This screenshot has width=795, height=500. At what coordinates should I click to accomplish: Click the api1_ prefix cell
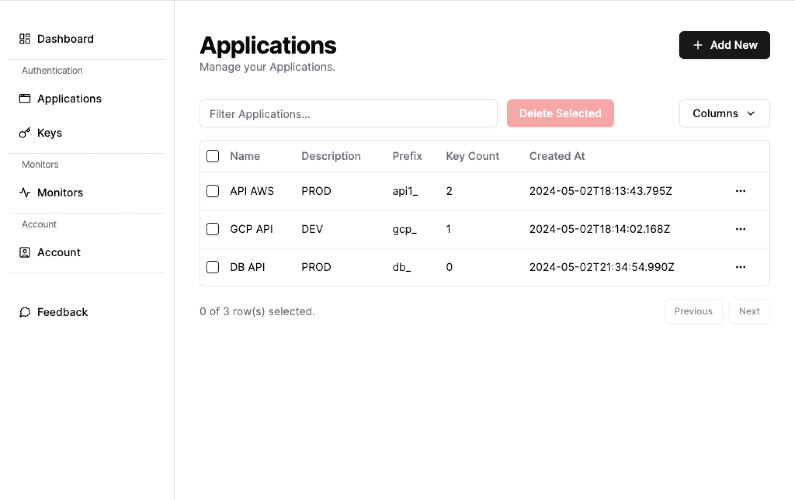click(x=405, y=191)
